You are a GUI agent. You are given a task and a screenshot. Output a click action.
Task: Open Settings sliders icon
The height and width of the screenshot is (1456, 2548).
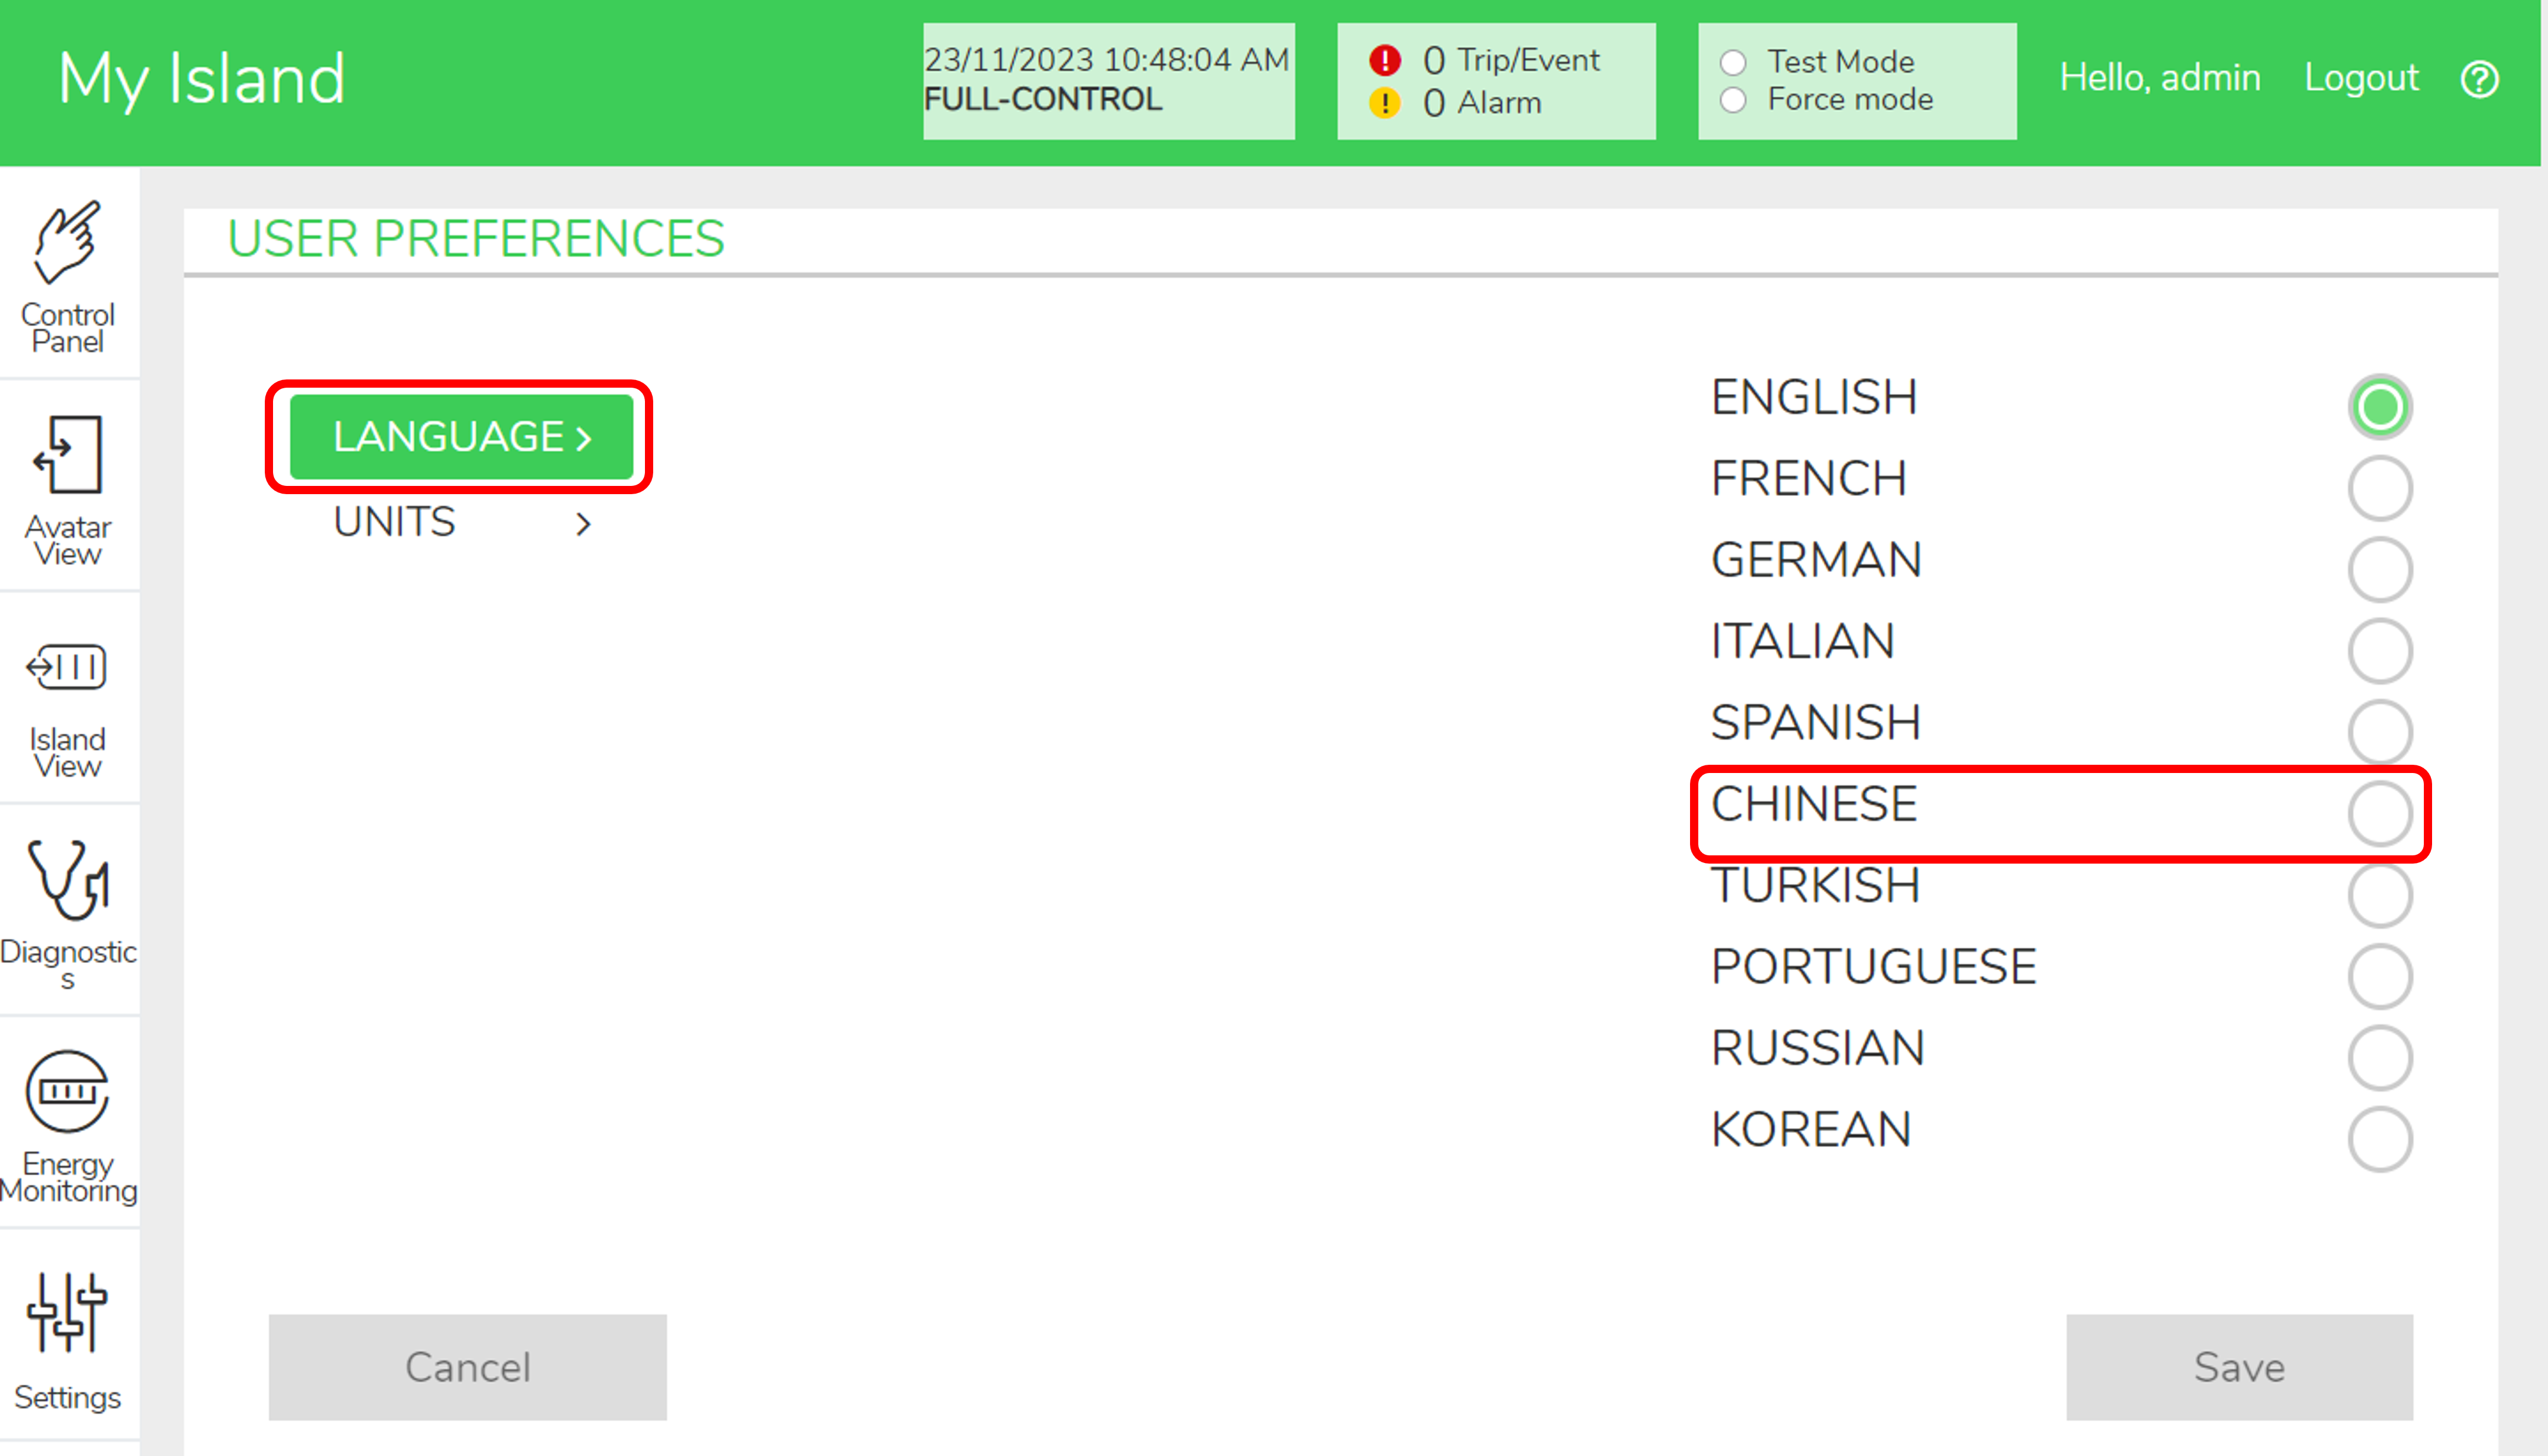click(x=67, y=1311)
